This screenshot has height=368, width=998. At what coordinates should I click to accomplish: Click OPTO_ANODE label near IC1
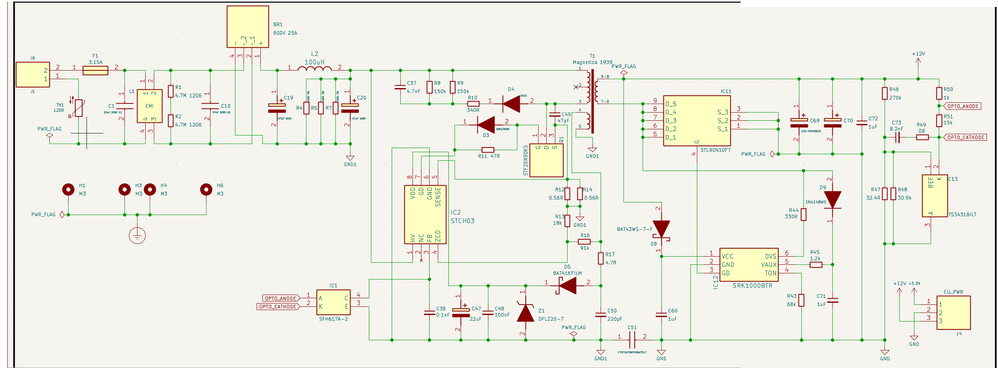click(x=280, y=297)
